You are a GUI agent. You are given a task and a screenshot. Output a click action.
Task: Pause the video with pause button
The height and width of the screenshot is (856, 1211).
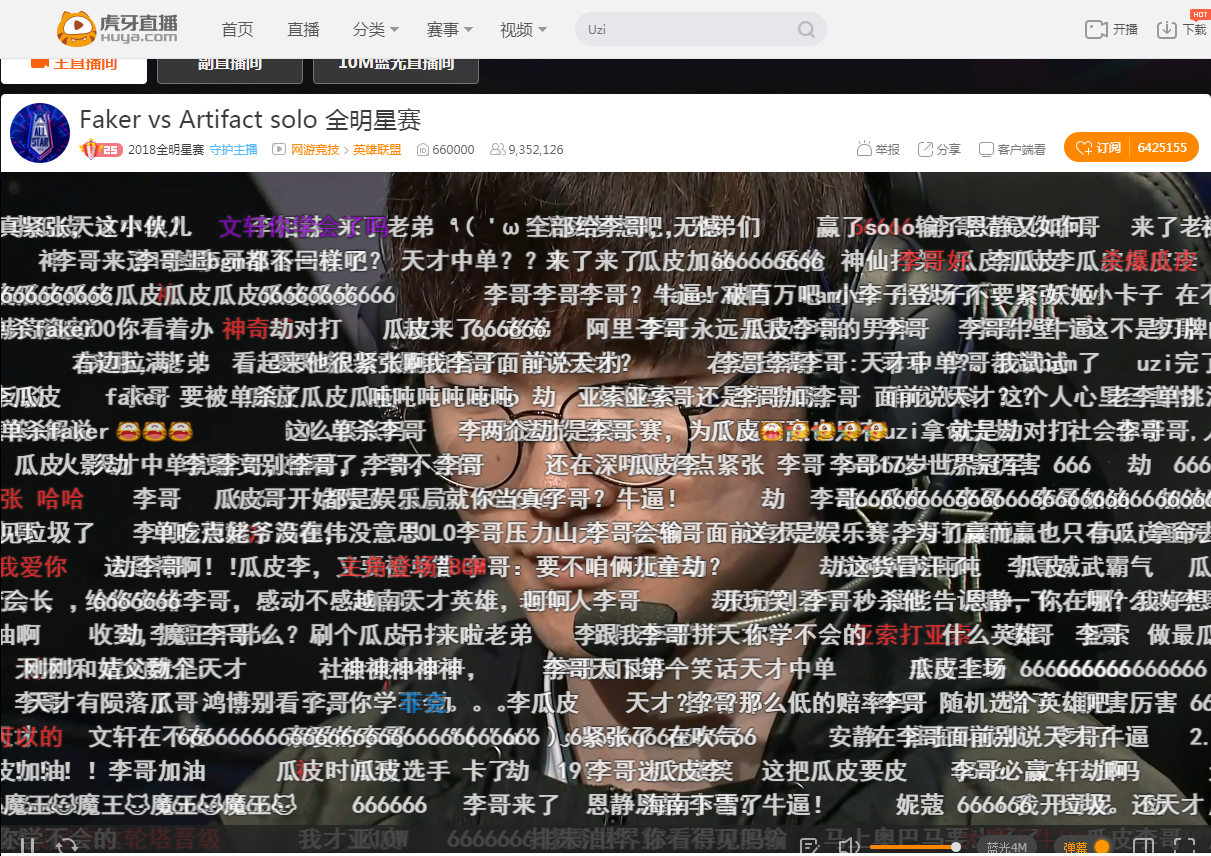point(28,847)
